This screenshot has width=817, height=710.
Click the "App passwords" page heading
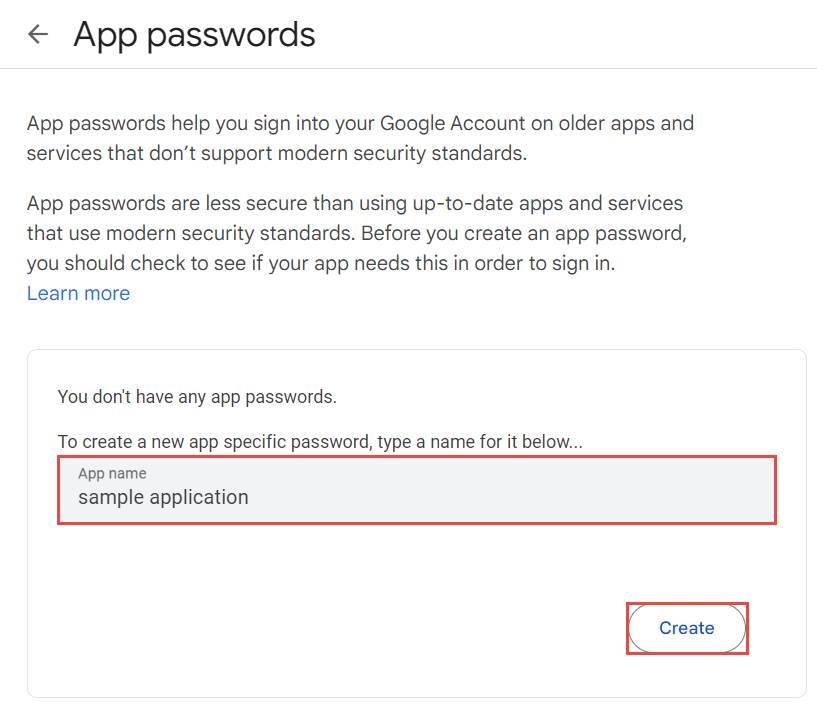coord(194,35)
